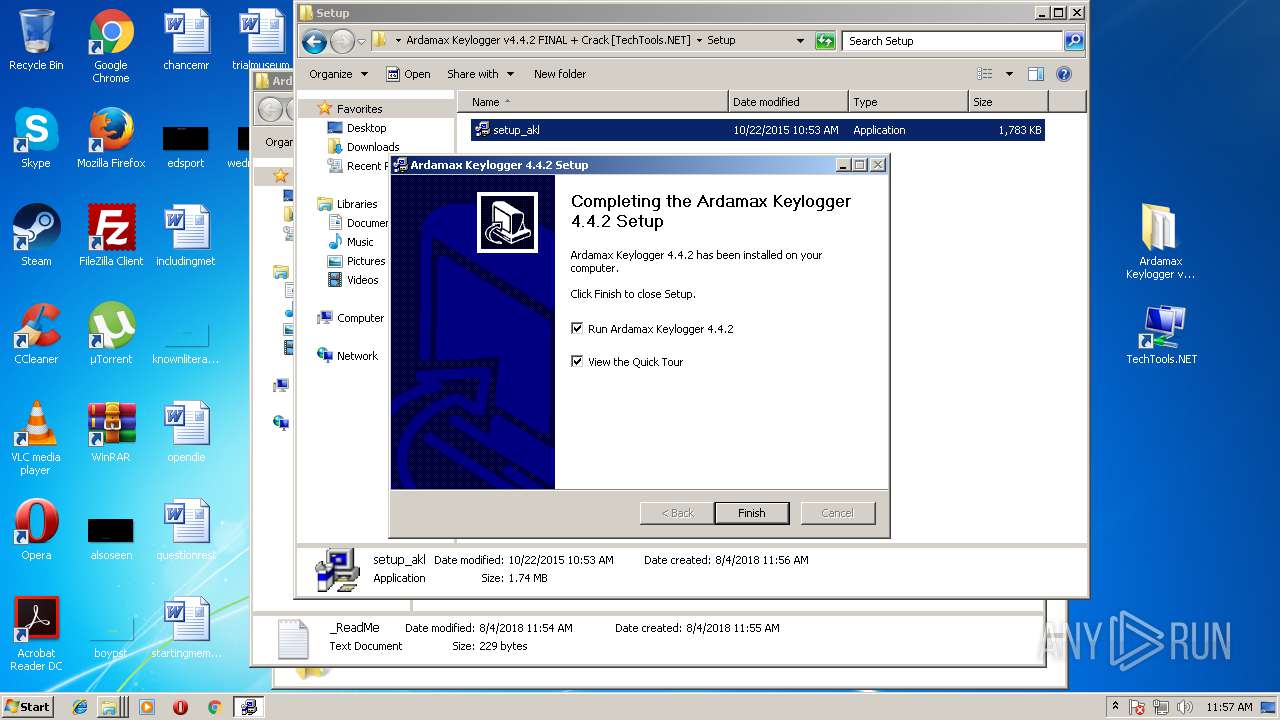This screenshot has width=1280, height=720.
Task: Launch VLC media player shortcut
Action: tap(36, 438)
